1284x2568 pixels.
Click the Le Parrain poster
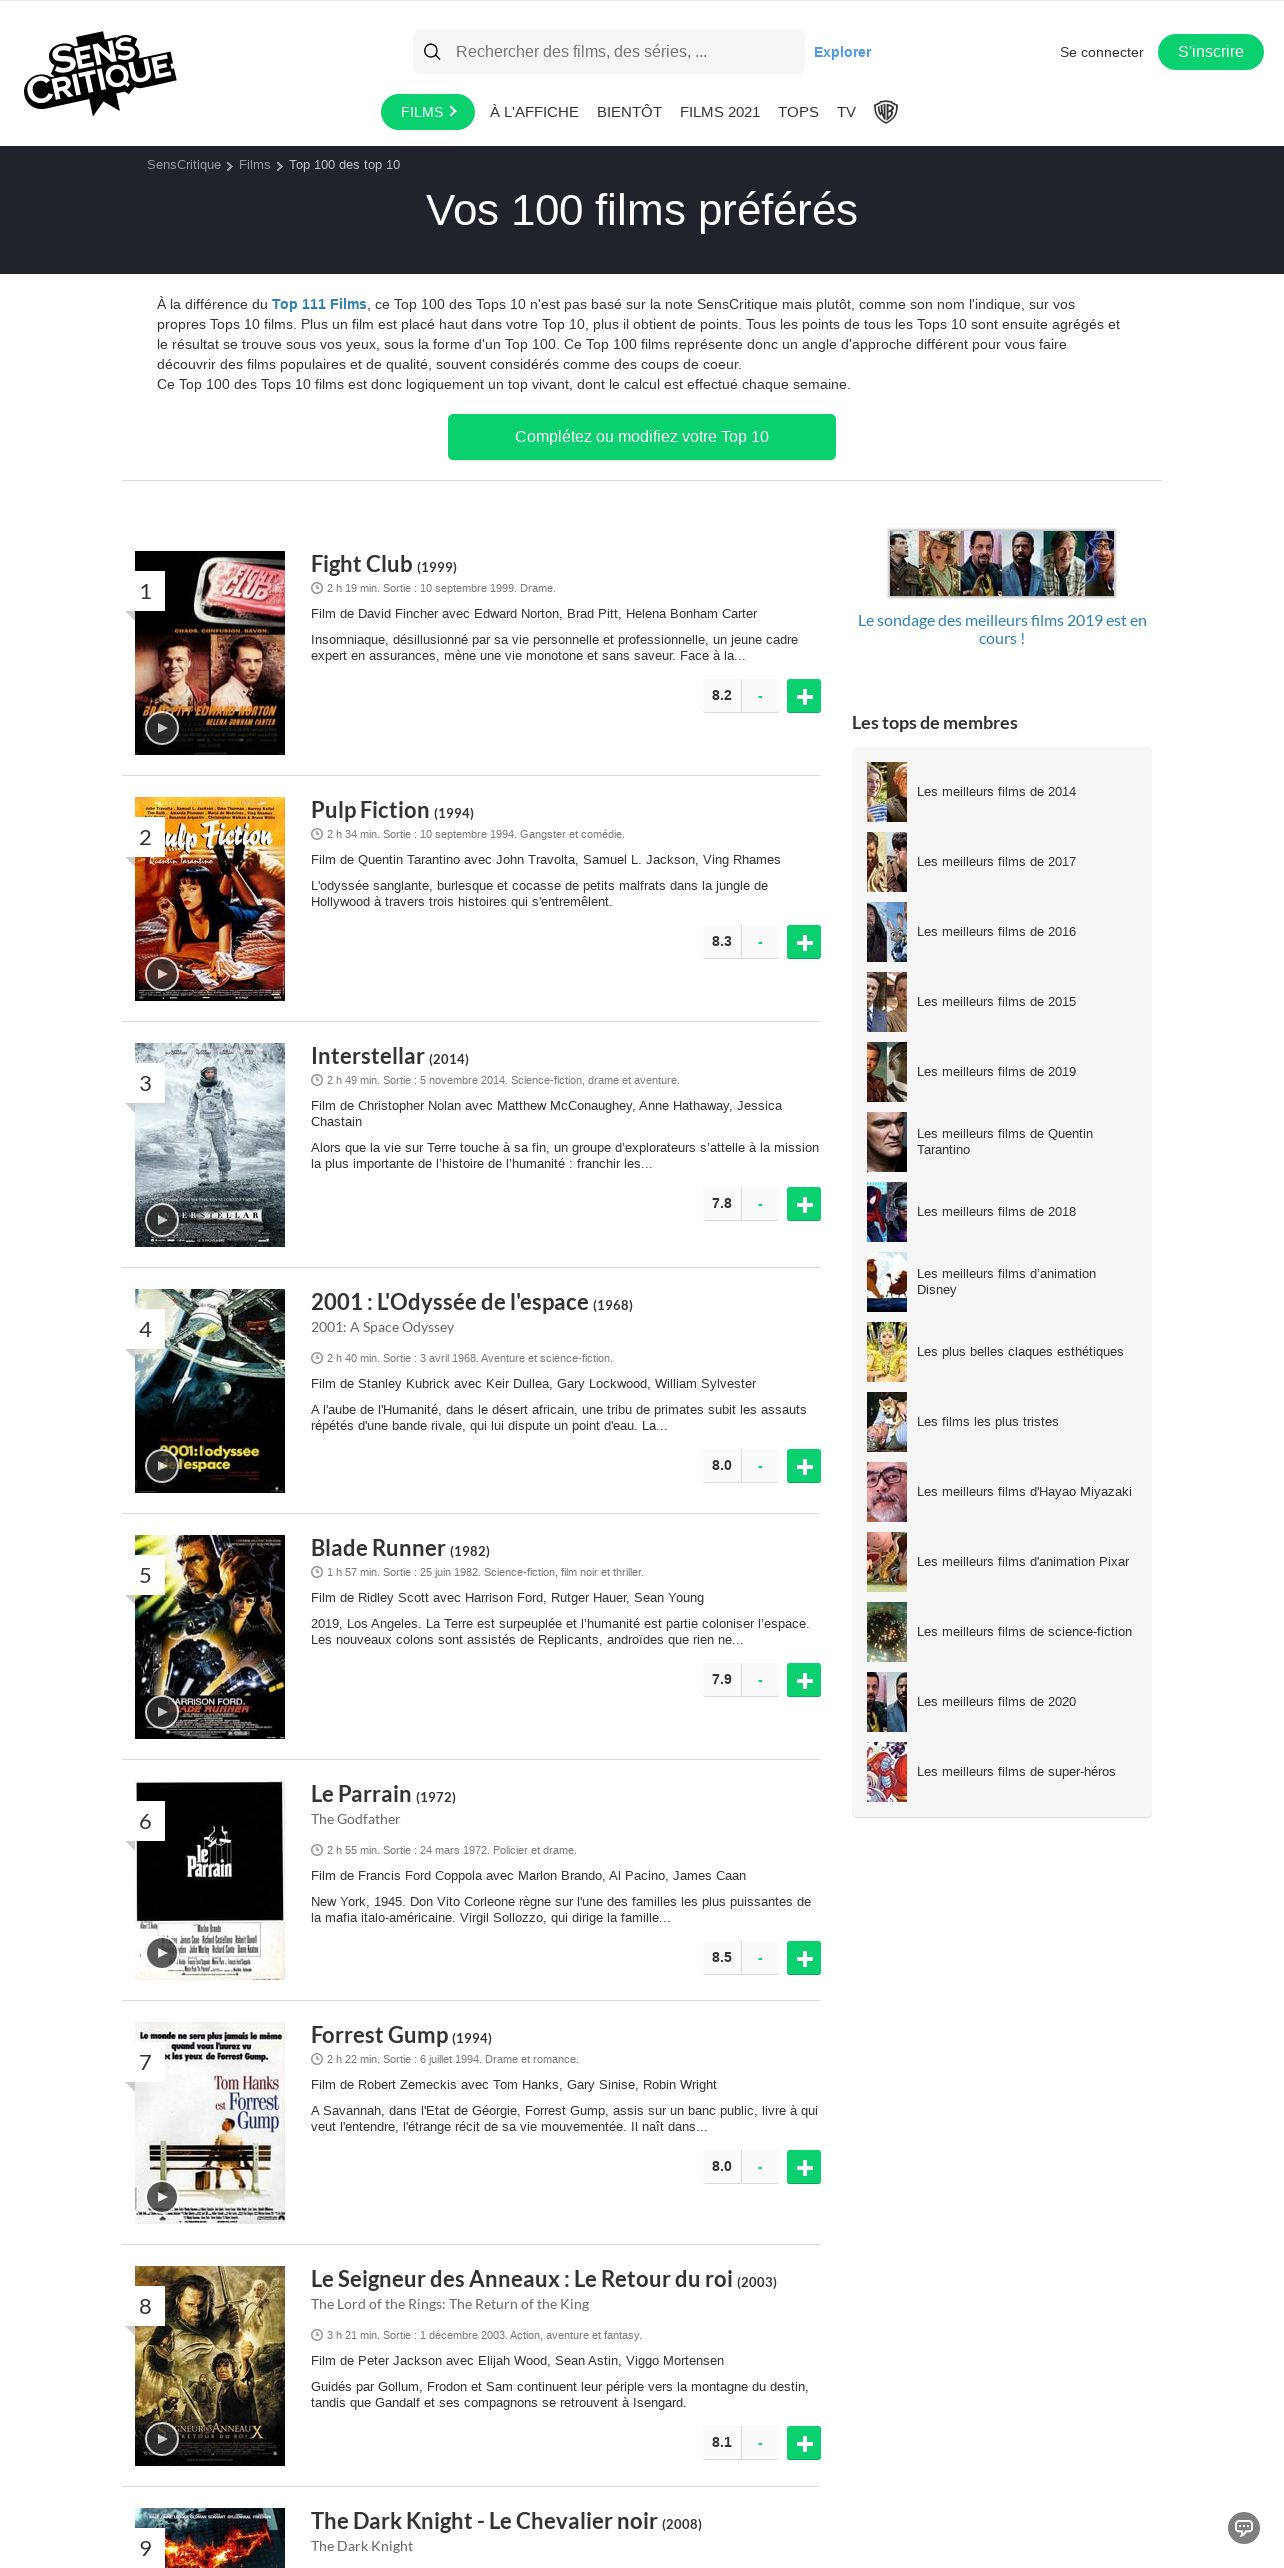210,1881
